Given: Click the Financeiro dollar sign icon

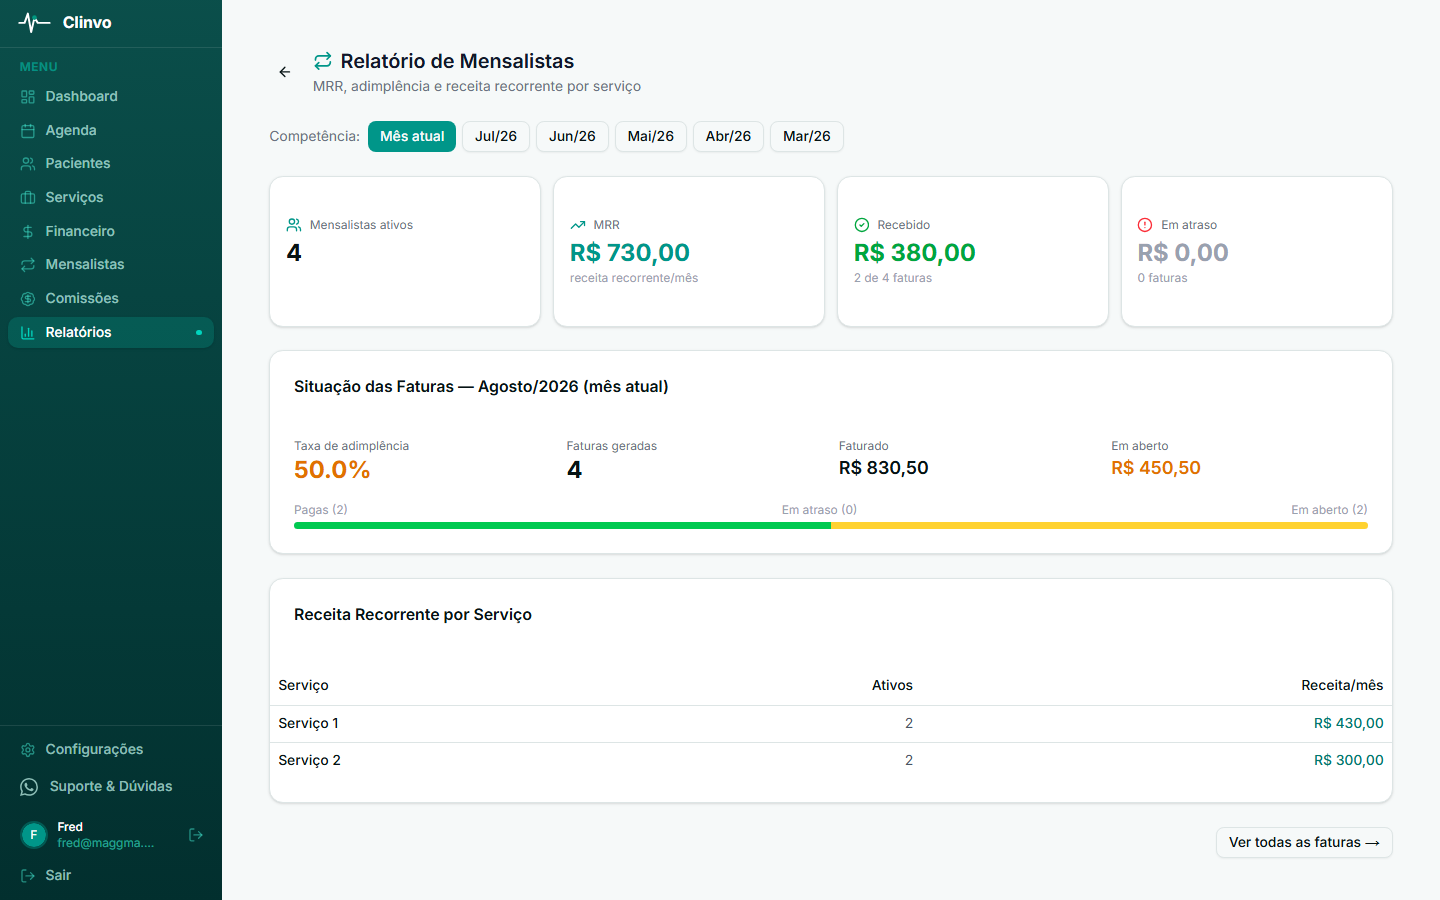Looking at the screenshot, I should pos(28,232).
